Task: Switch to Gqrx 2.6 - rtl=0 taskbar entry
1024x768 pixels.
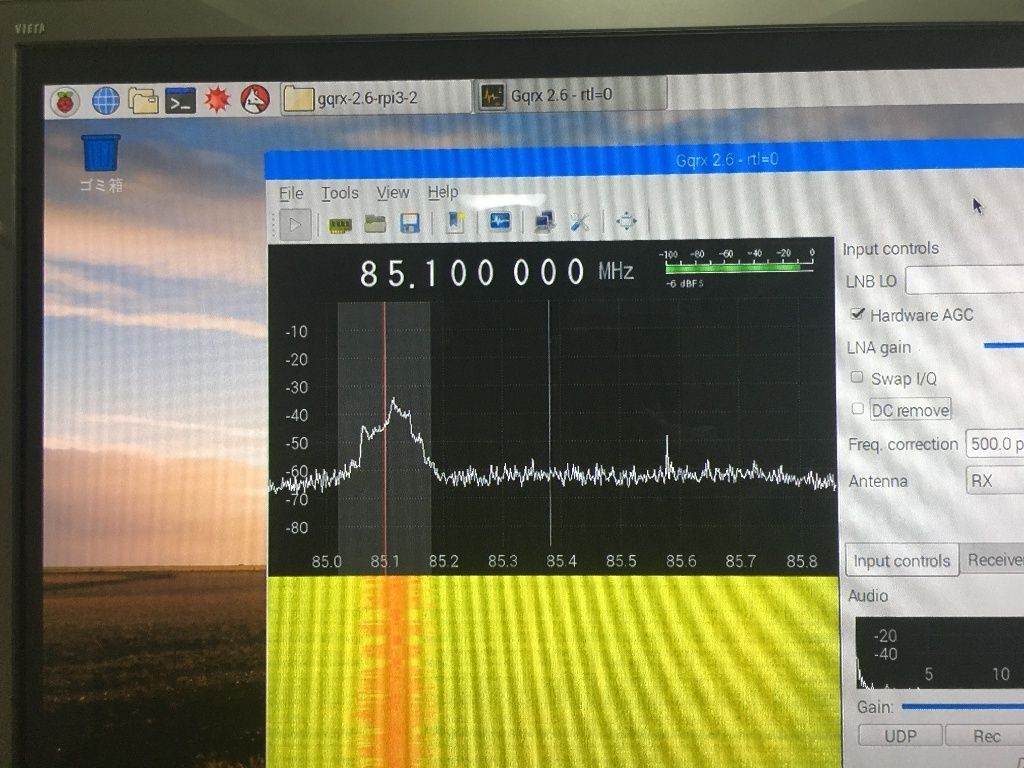Action: click(572, 95)
